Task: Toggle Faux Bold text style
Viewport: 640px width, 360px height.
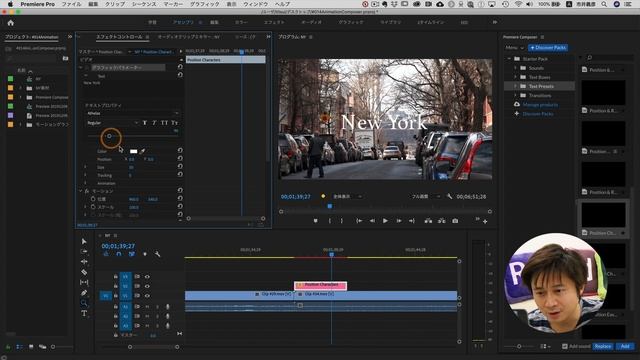Action: coord(144,123)
